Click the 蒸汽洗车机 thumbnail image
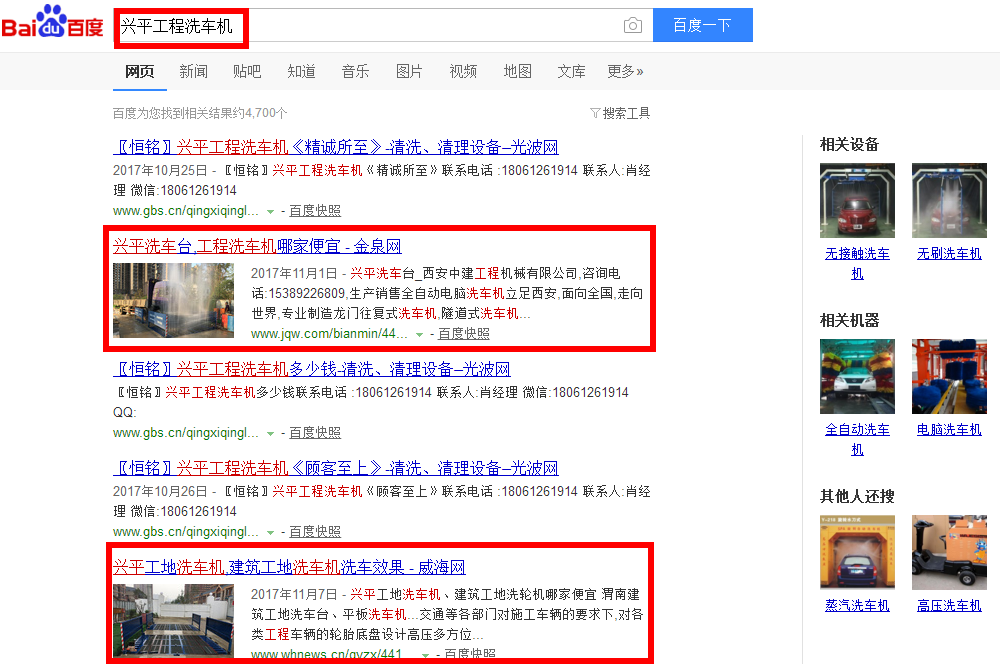This screenshot has width=1000, height=664. 857,552
